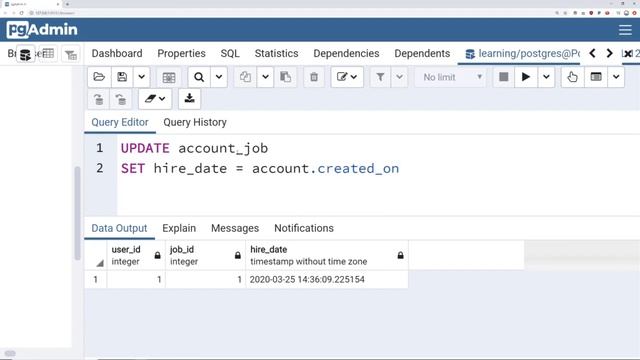Open the pgAdmin hamburger menu
The height and width of the screenshot is (360, 640).
(625, 30)
